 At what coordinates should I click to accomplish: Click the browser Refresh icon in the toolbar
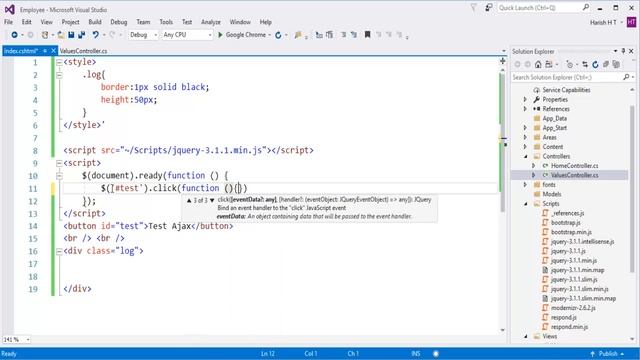point(278,35)
